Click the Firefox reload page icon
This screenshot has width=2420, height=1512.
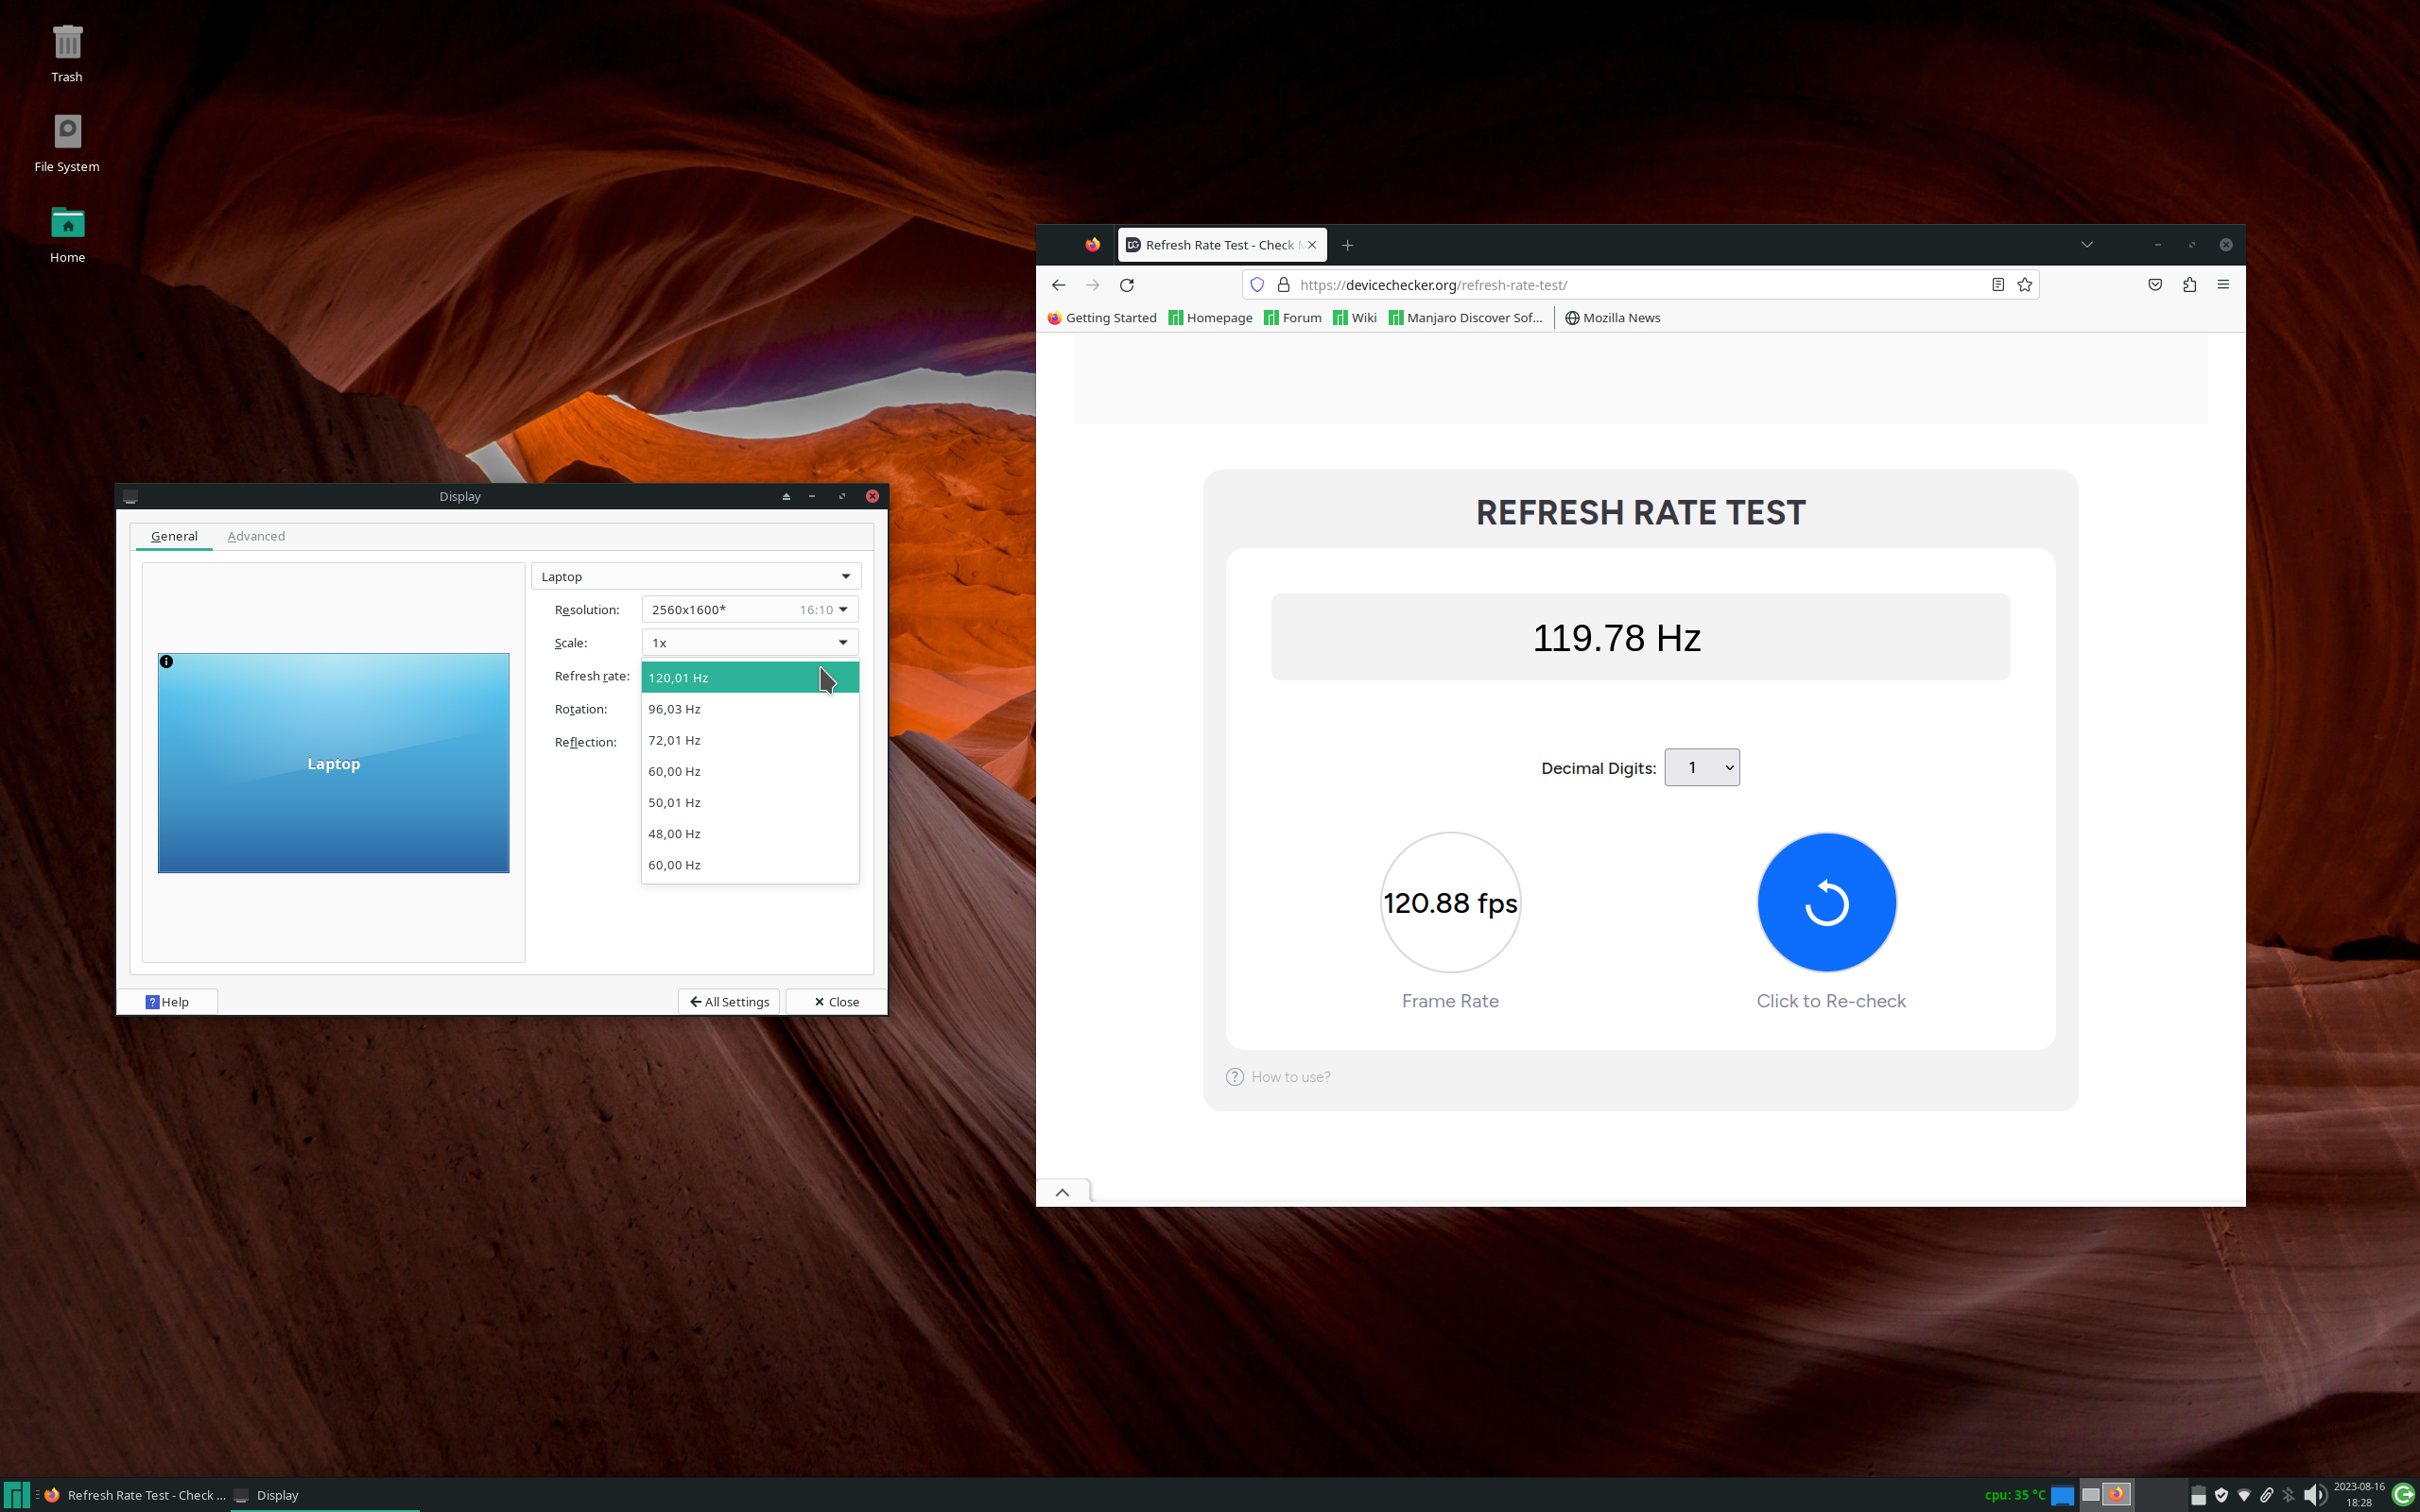point(1127,285)
